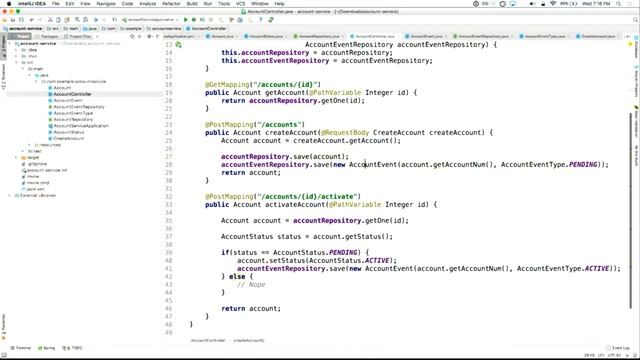Click the gutter icon on line 13
640x360 pixels.
pos(178,44)
